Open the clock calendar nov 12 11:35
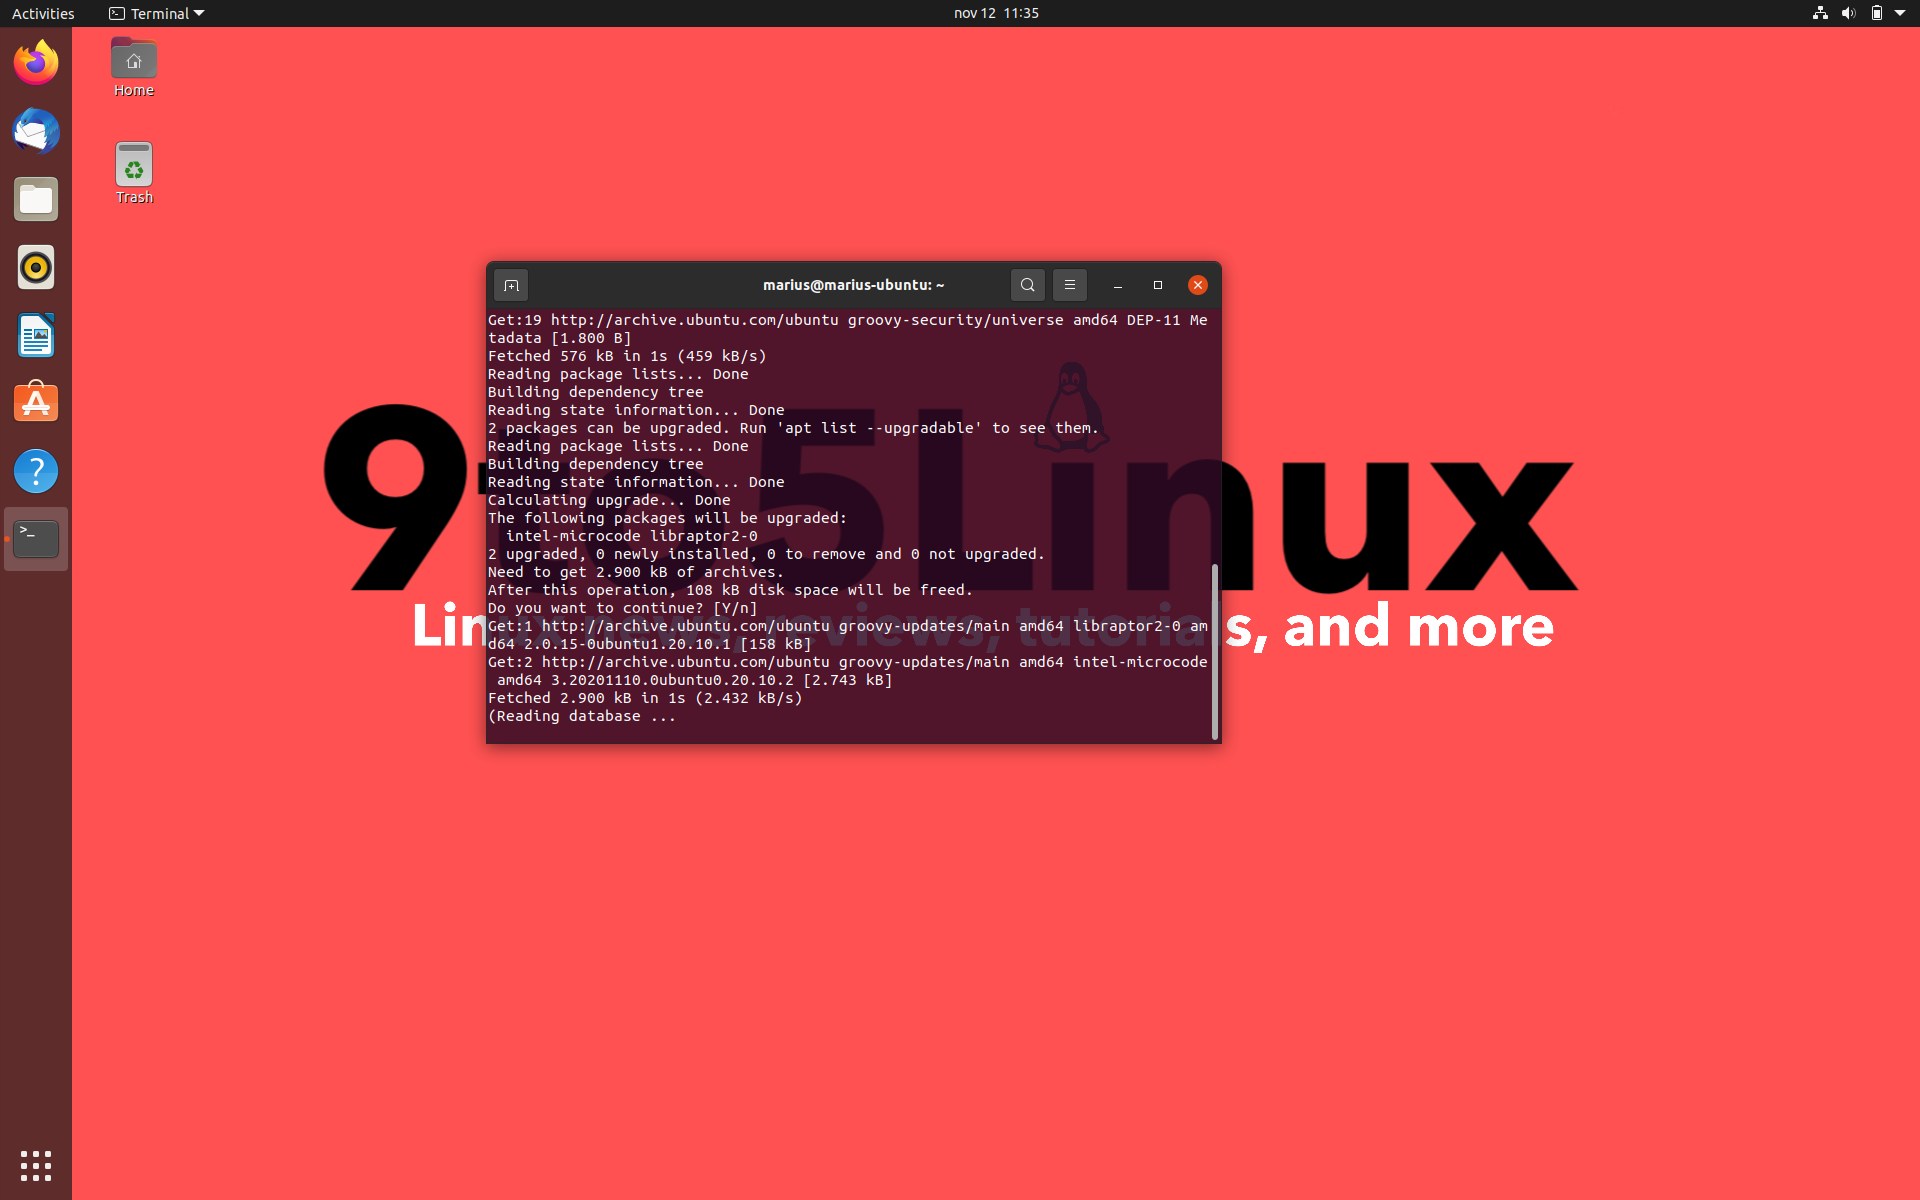Image resolution: width=1920 pixels, height=1200 pixels. pos(996,13)
